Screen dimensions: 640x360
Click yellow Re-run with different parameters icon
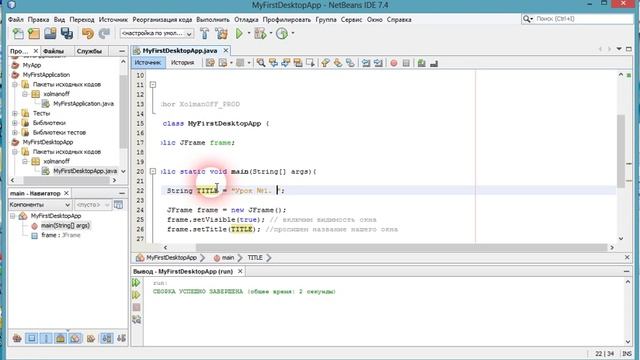[136, 295]
